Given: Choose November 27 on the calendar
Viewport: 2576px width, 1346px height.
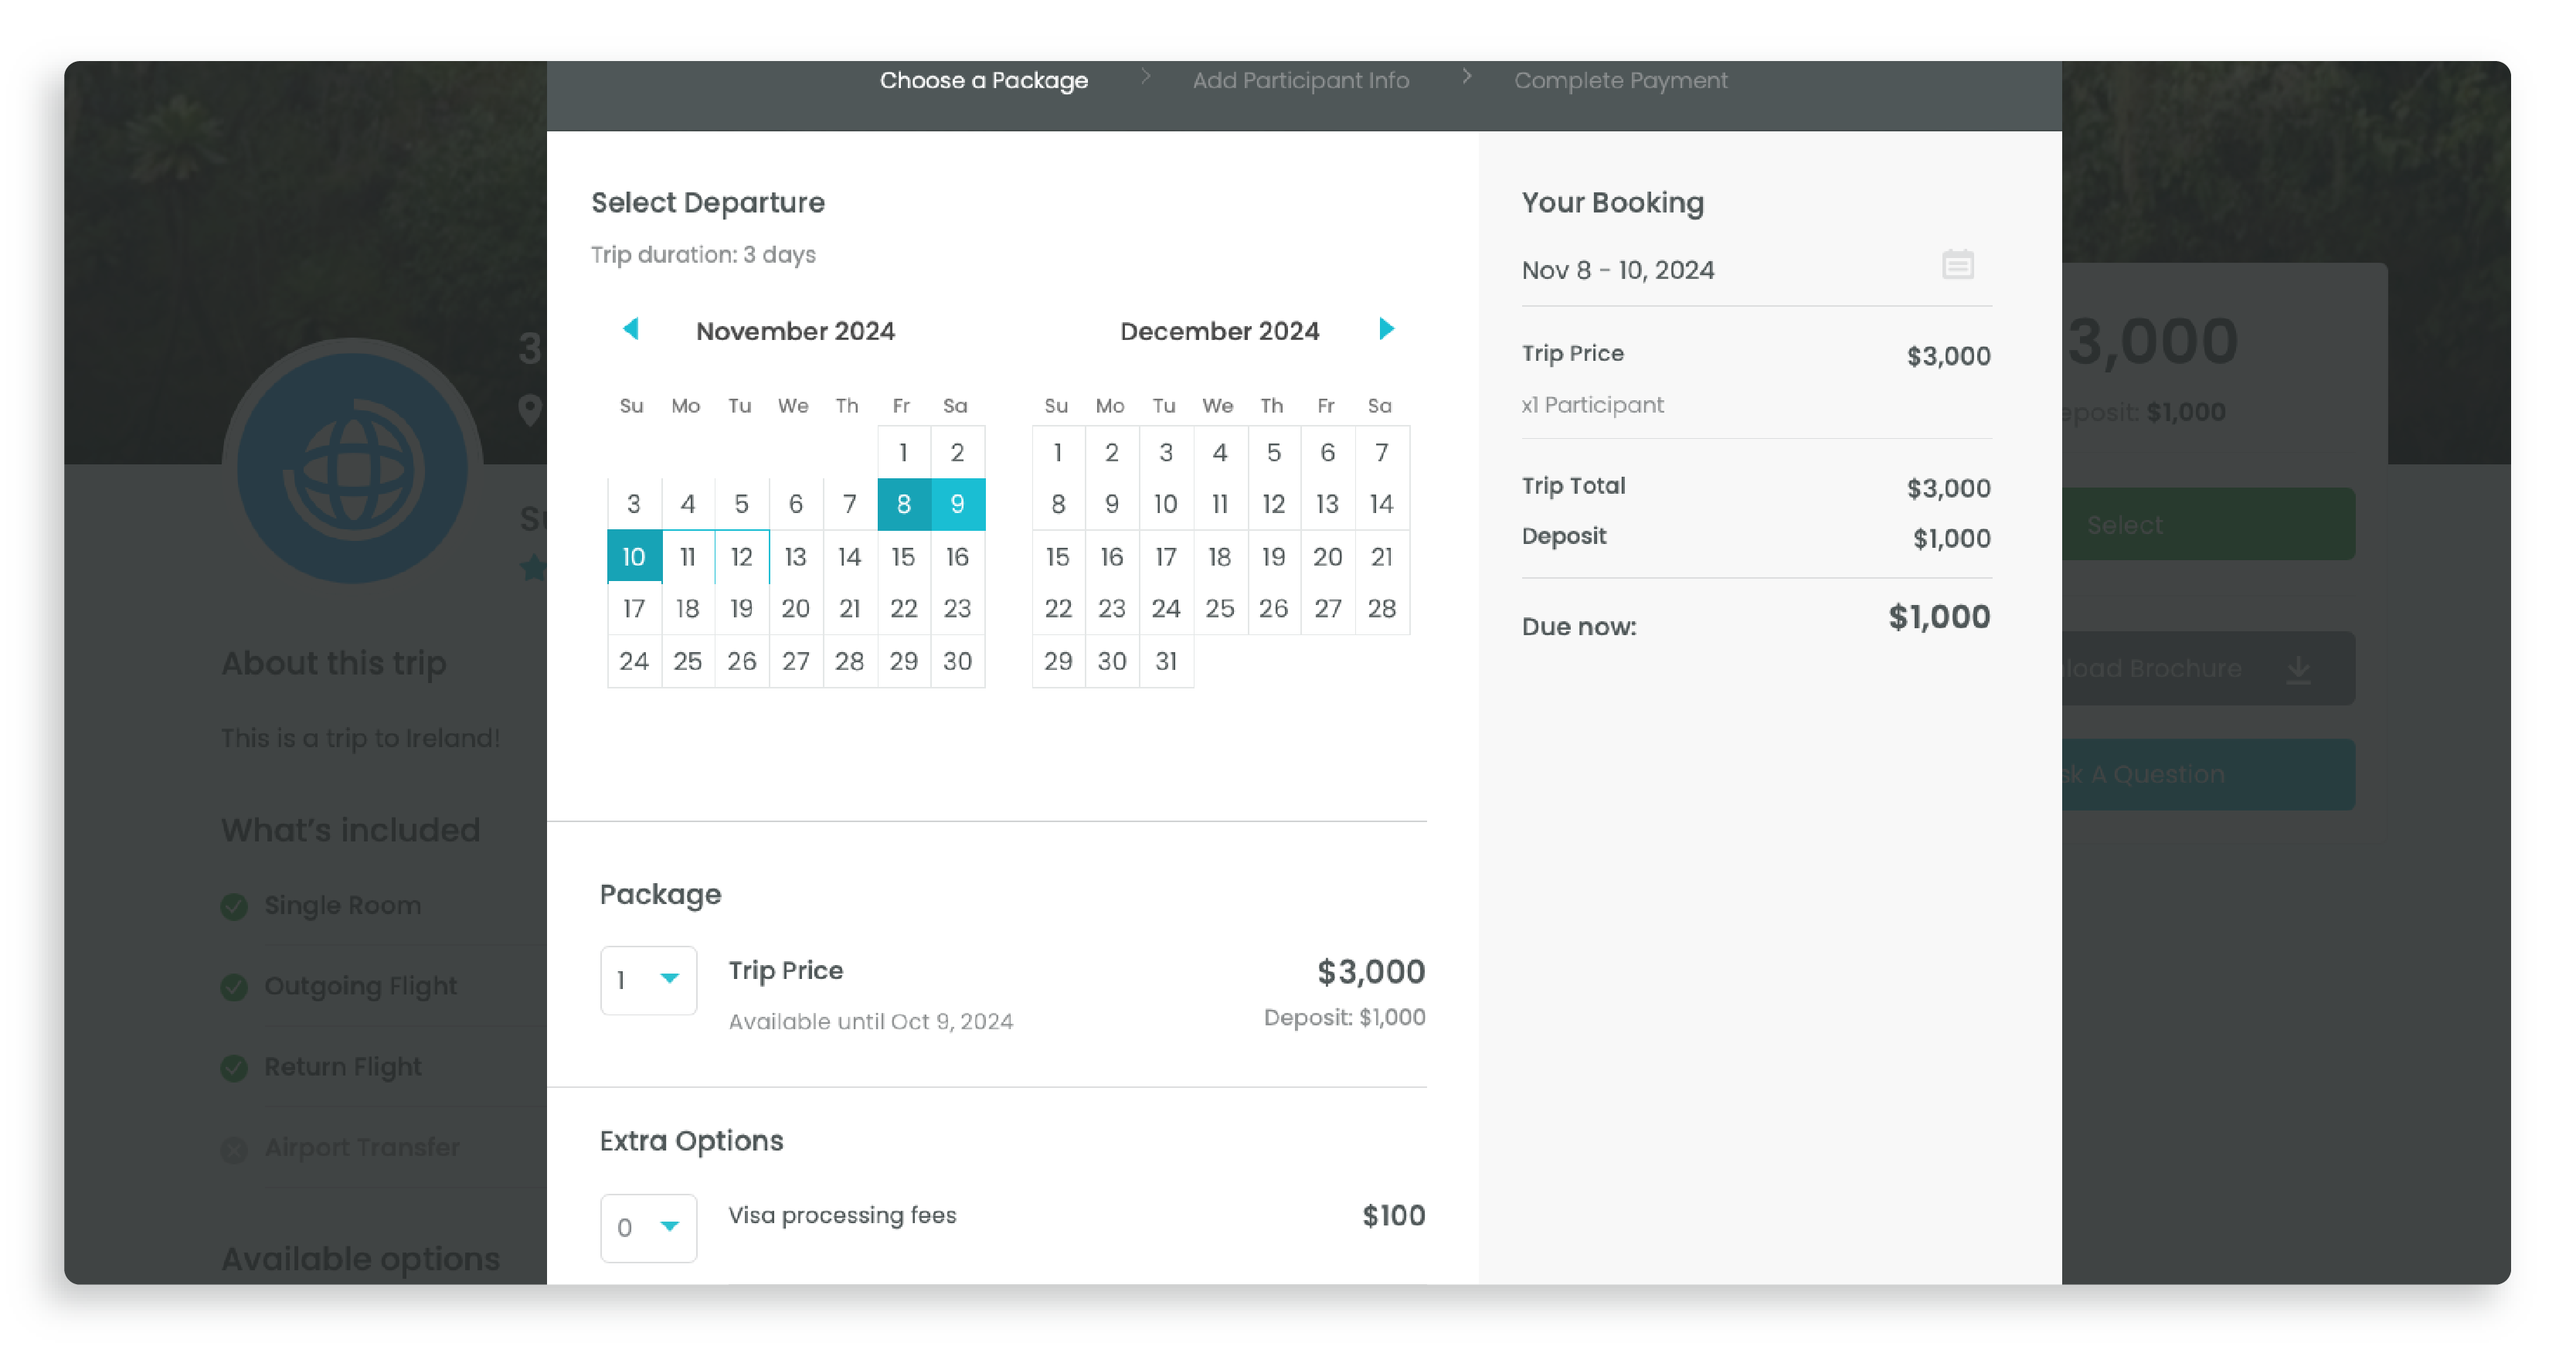Looking at the screenshot, I should [795, 661].
